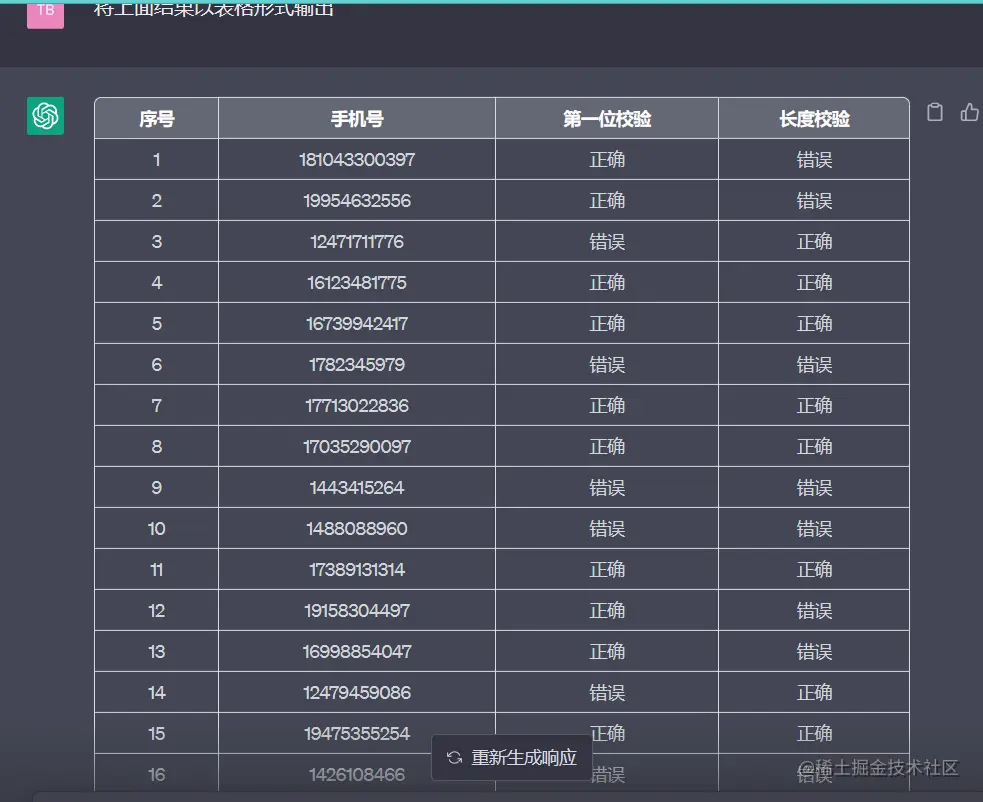Select phone number 17389131314

[x=357, y=570]
